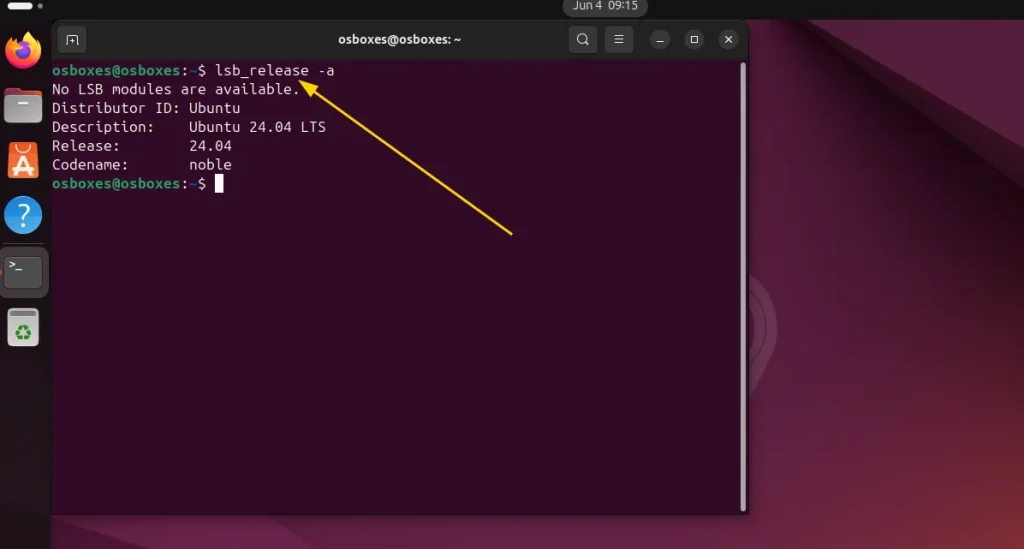
Task: Click the terminal search button
Action: coord(583,40)
